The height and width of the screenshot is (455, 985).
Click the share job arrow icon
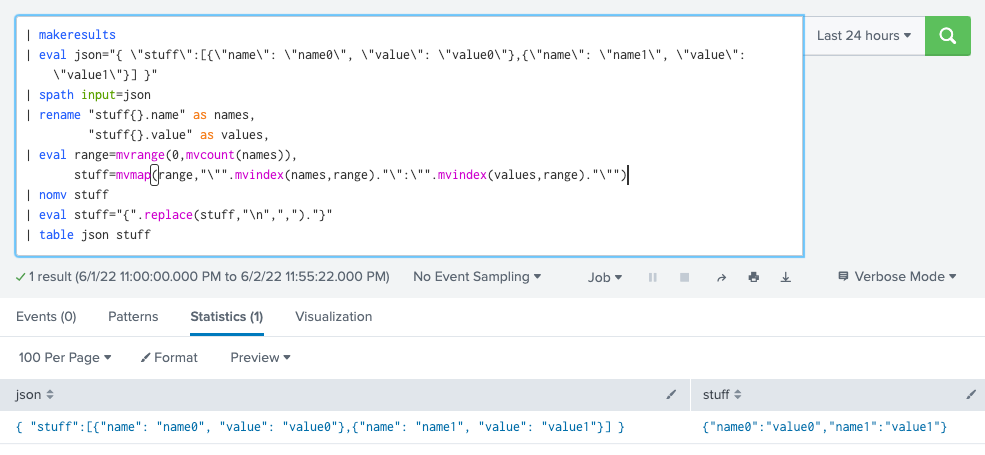coord(720,277)
